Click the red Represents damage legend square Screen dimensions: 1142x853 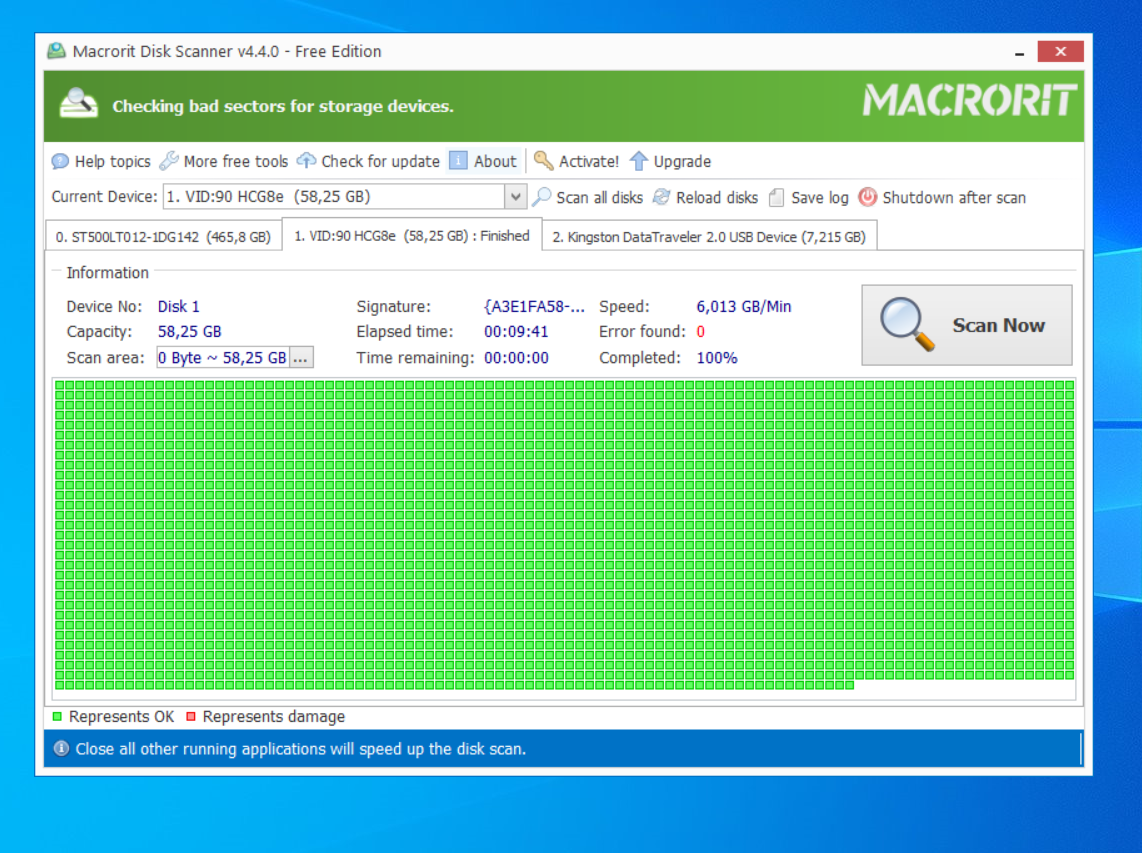[x=191, y=717]
